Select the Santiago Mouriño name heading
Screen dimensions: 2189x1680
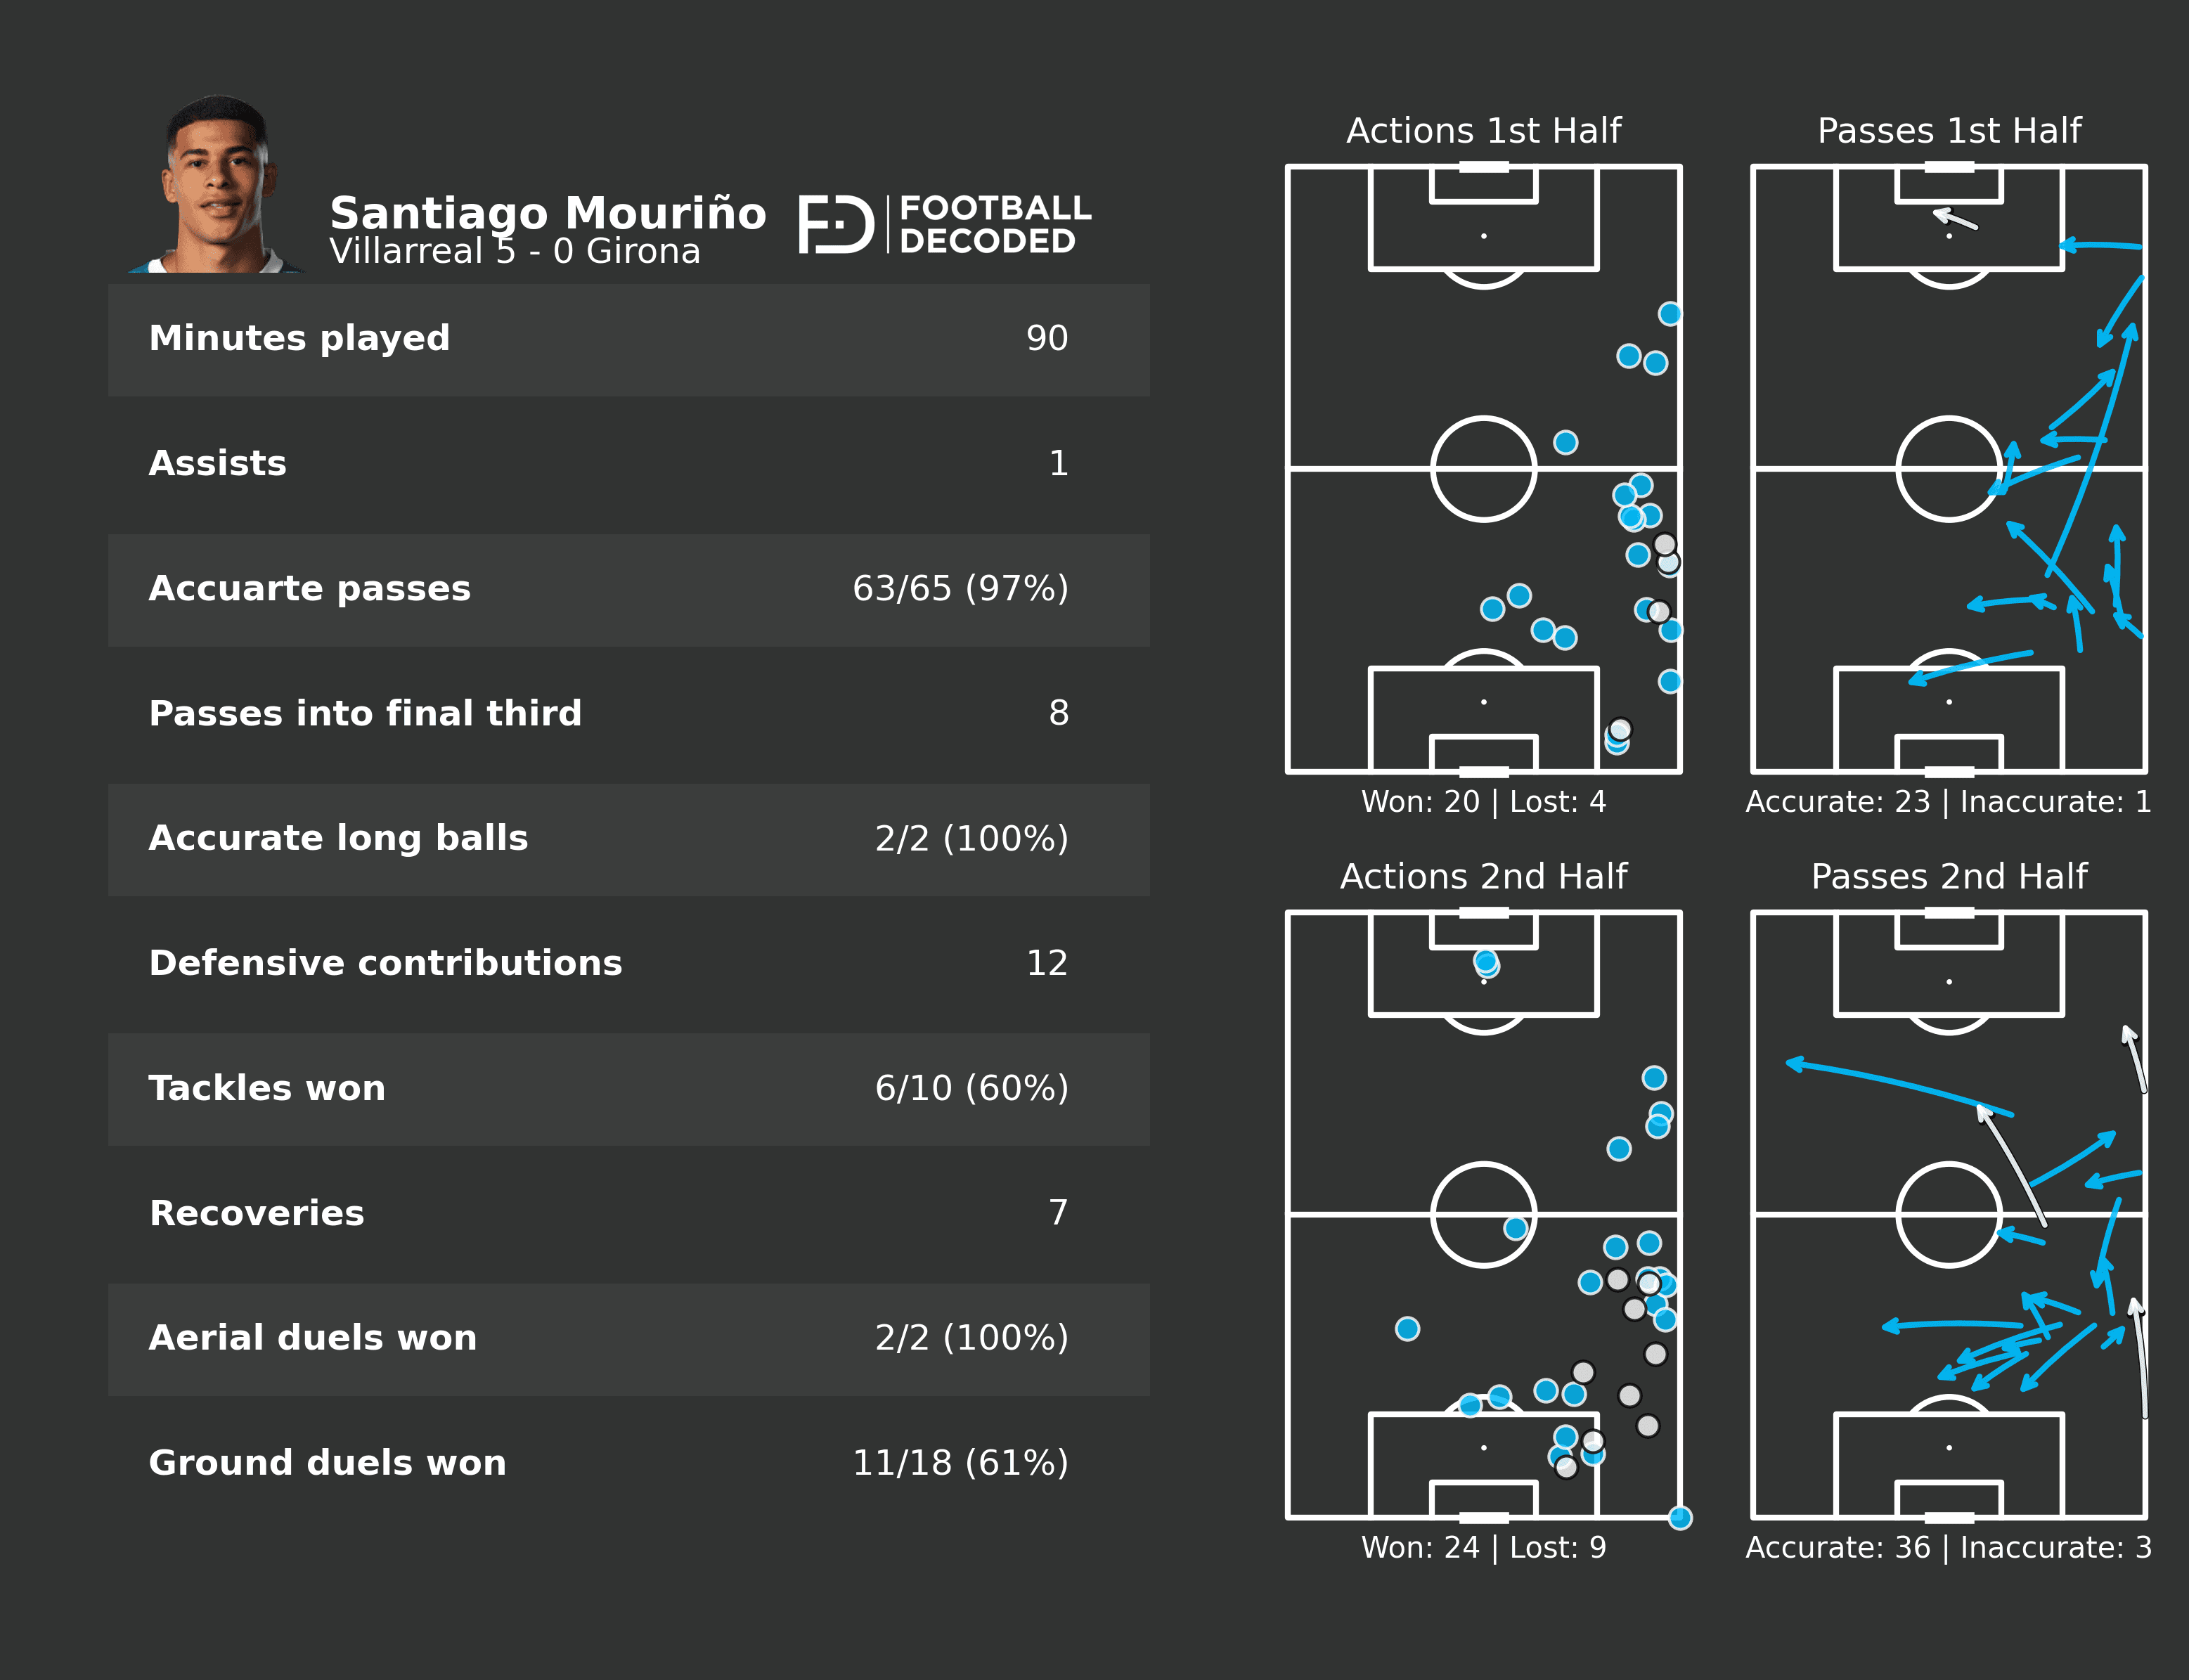point(547,213)
